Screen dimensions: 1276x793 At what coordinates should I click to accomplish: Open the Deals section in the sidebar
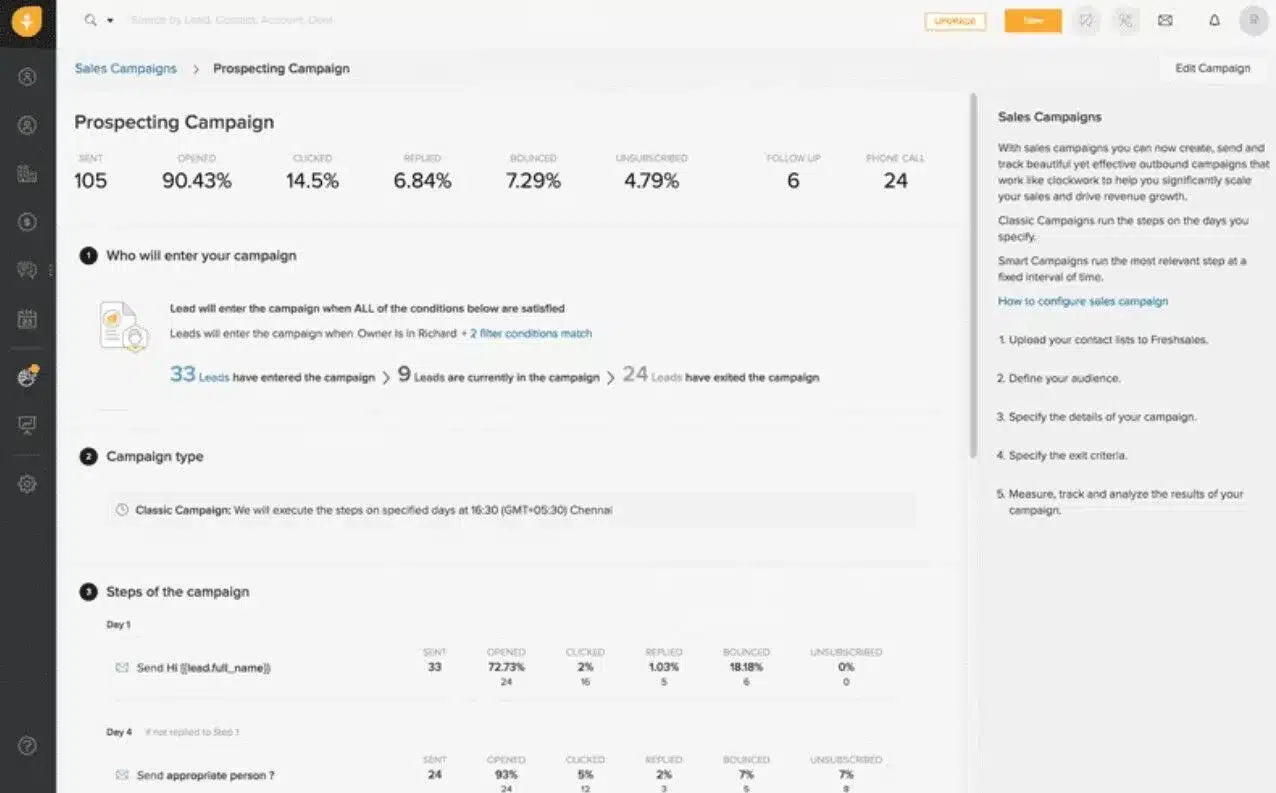pyautogui.click(x=27, y=221)
